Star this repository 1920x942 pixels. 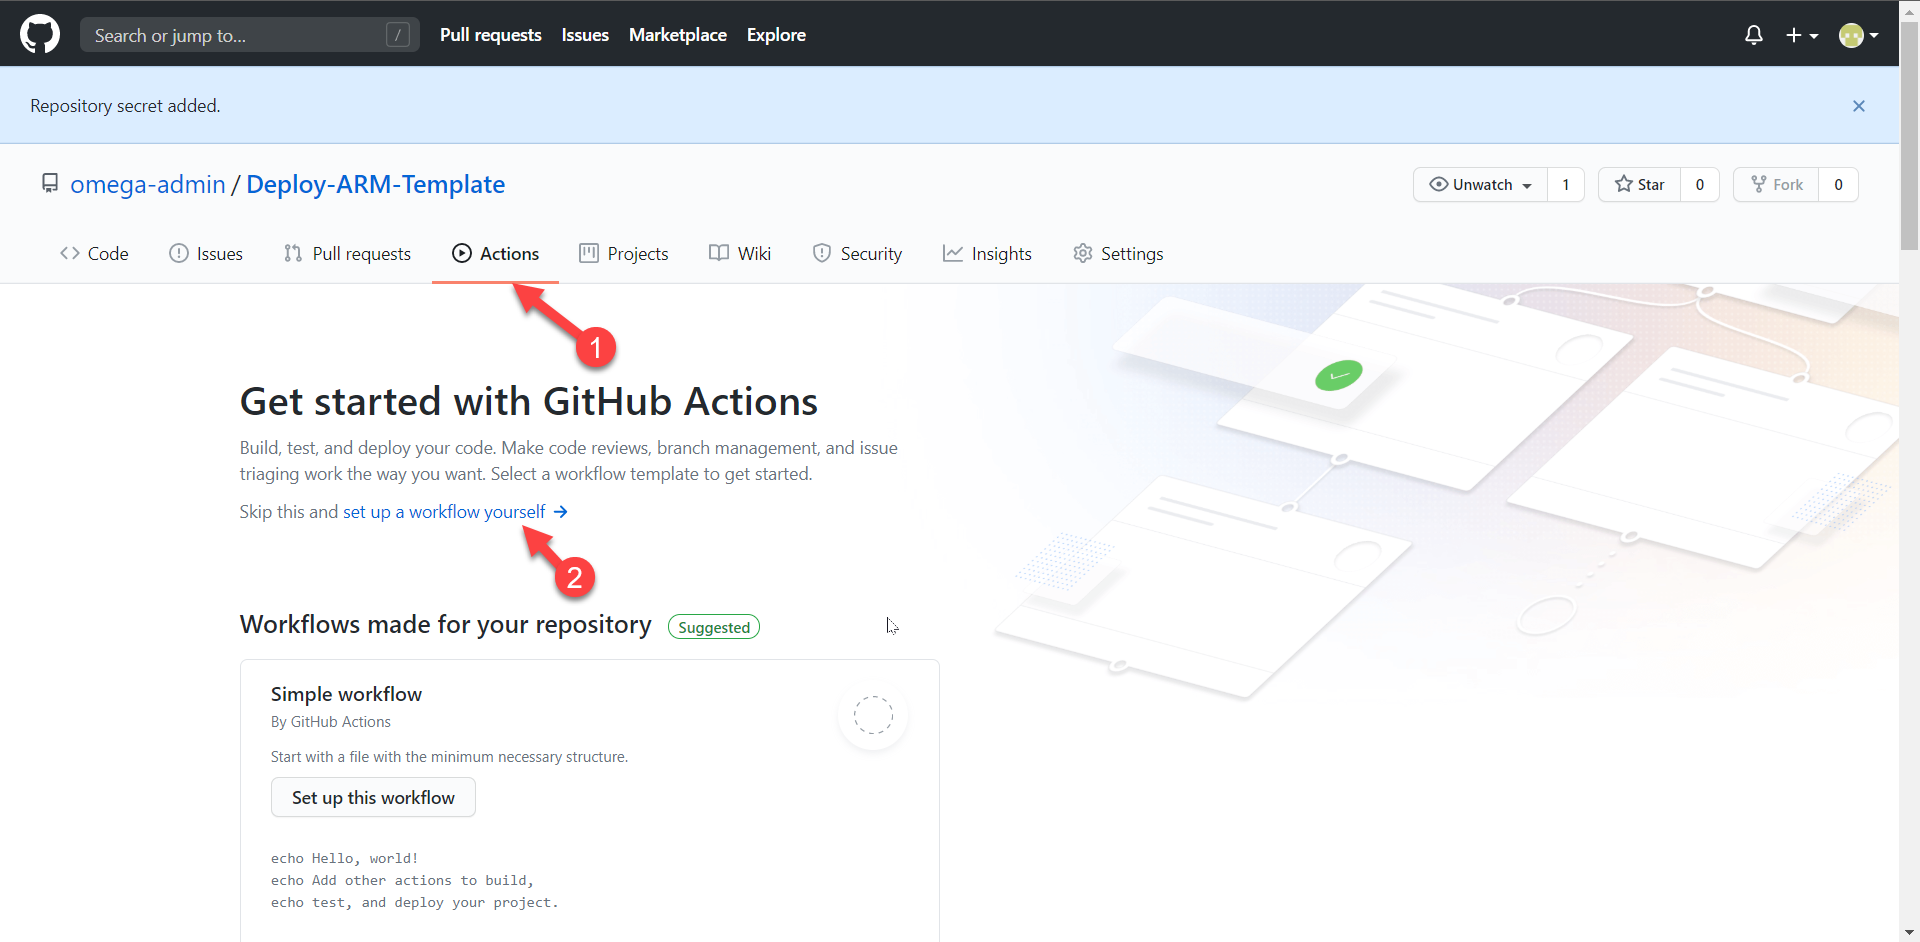coord(1640,184)
